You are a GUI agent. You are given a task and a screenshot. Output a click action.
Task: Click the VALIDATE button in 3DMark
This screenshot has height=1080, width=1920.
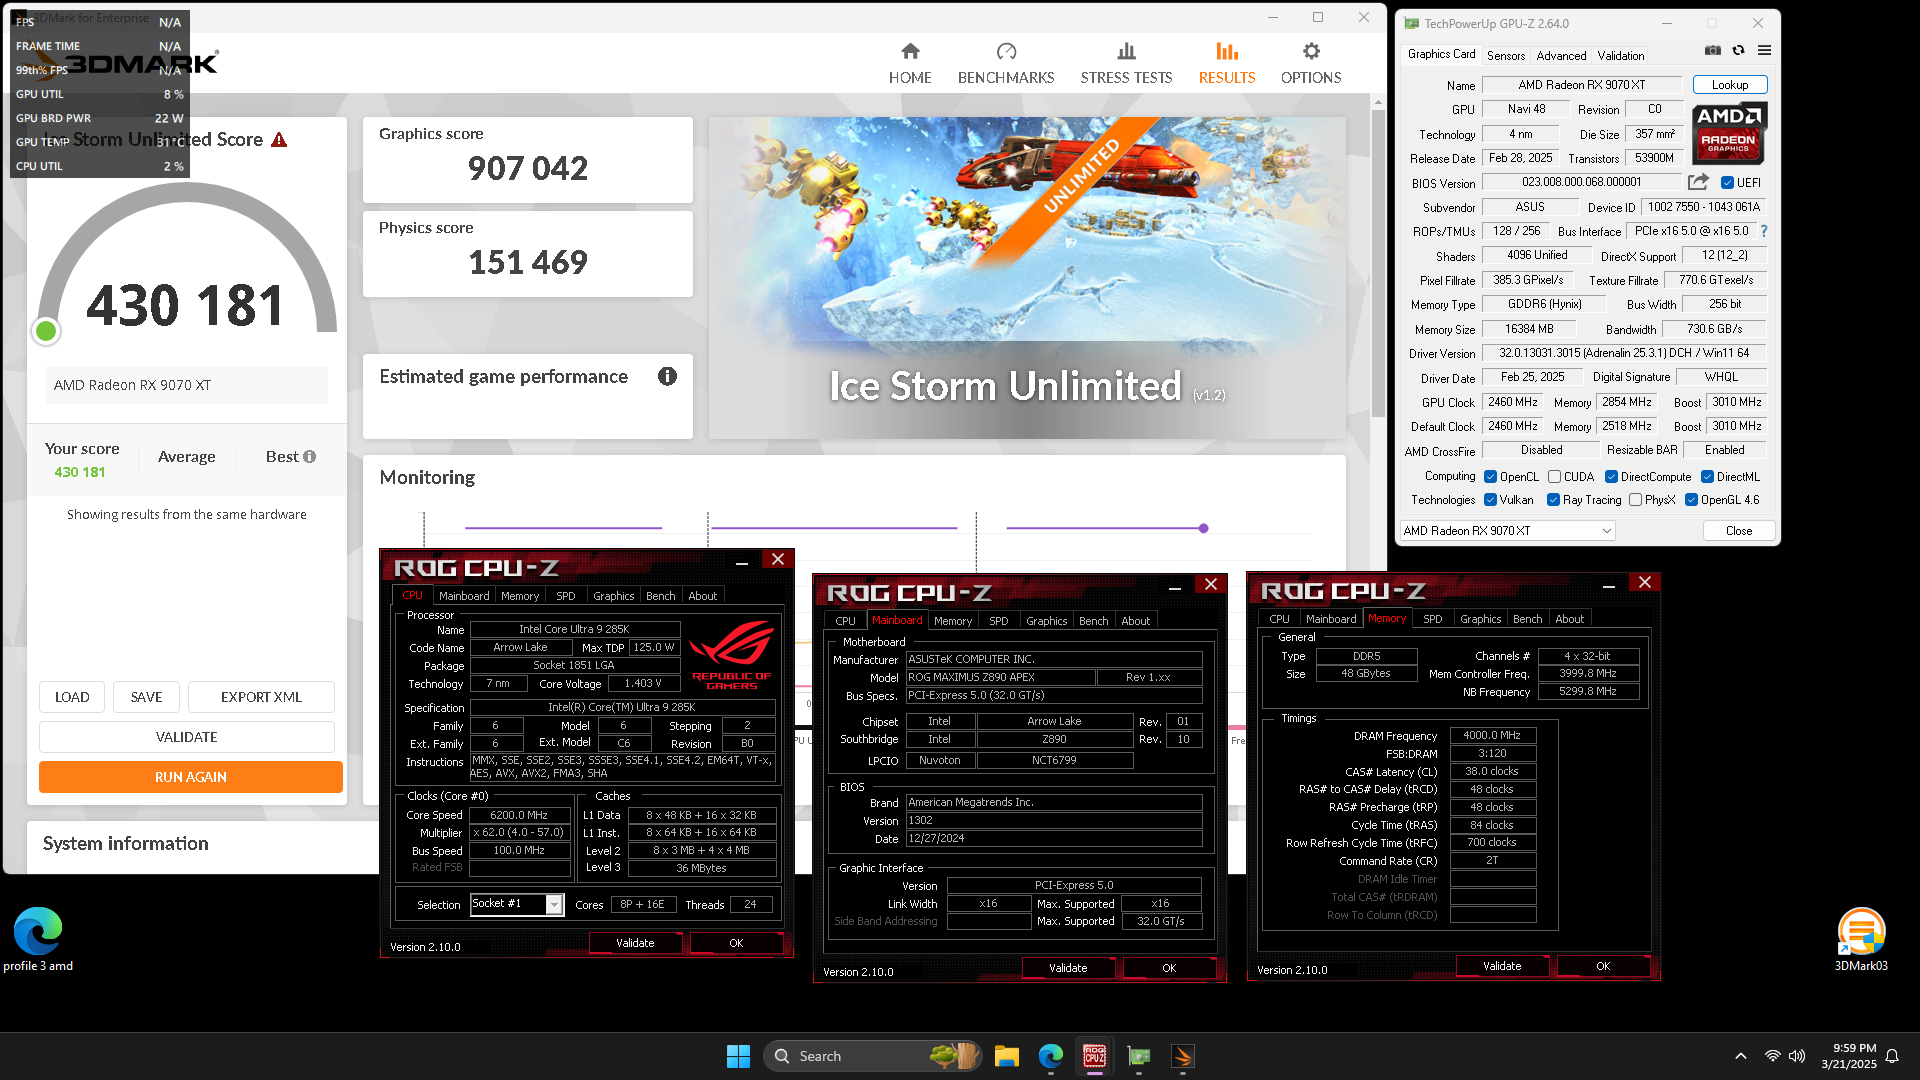click(186, 737)
